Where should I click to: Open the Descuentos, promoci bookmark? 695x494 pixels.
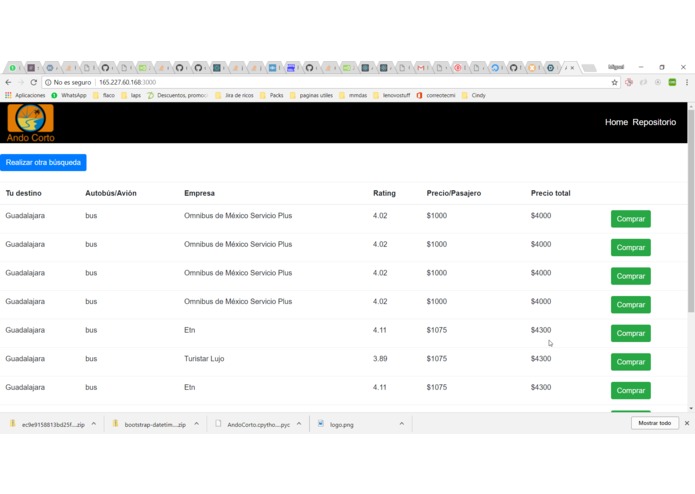pos(177,95)
